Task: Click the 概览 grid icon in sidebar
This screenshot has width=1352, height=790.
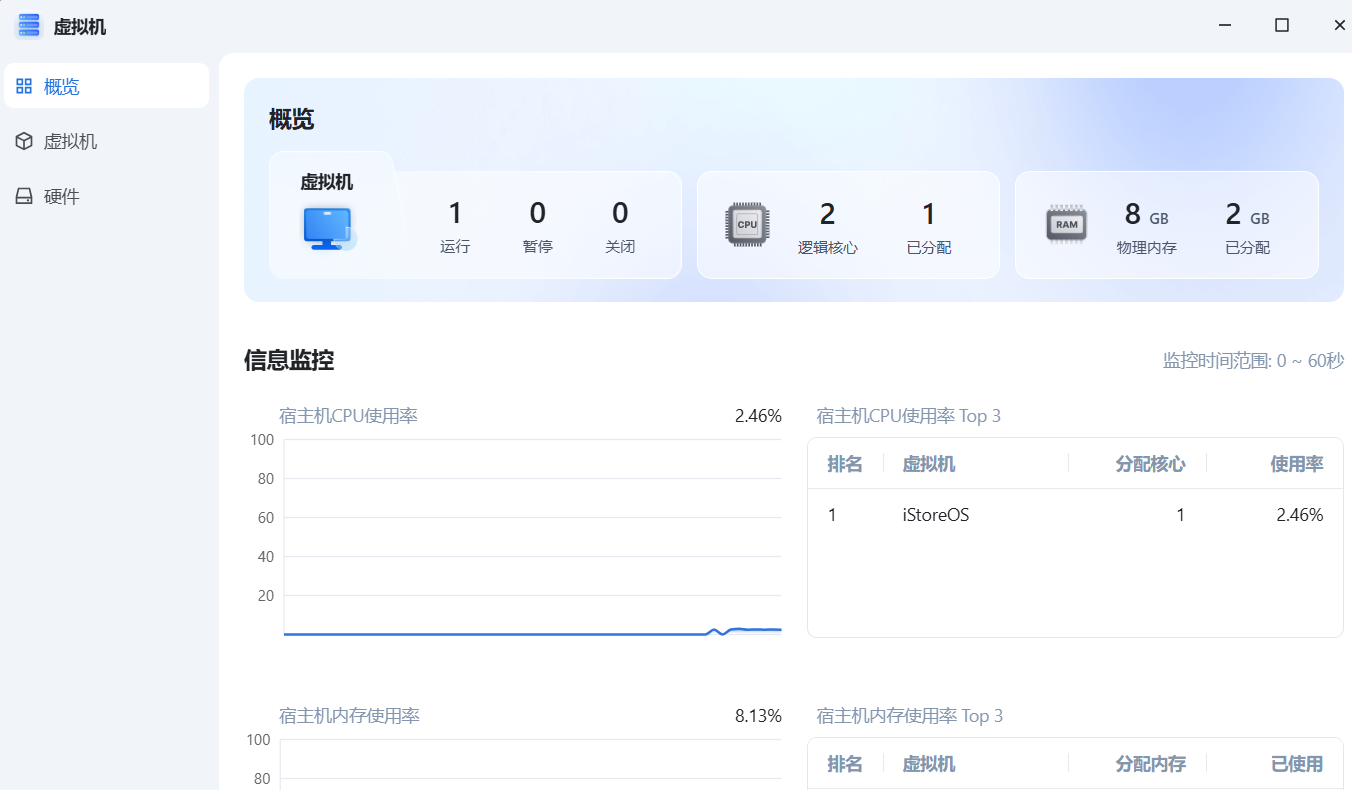Action: click(x=24, y=86)
